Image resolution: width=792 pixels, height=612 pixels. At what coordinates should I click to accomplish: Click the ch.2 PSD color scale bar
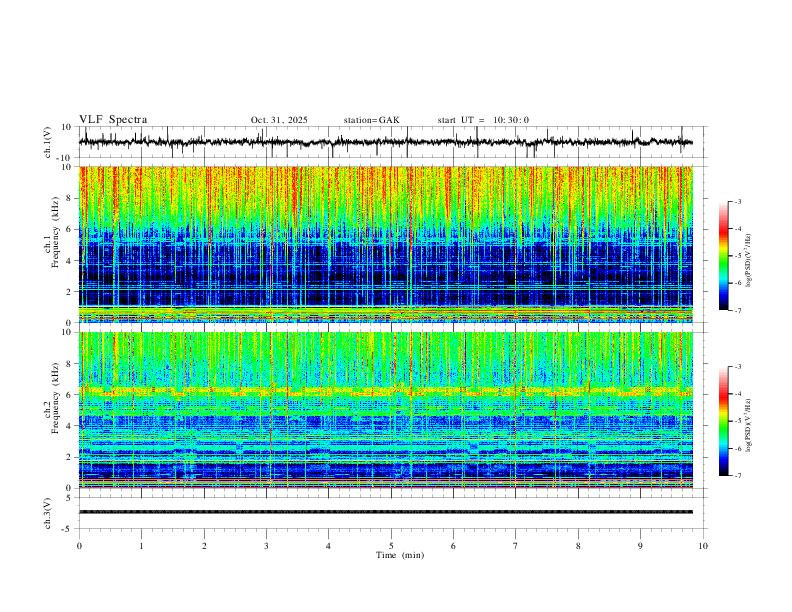[724, 421]
